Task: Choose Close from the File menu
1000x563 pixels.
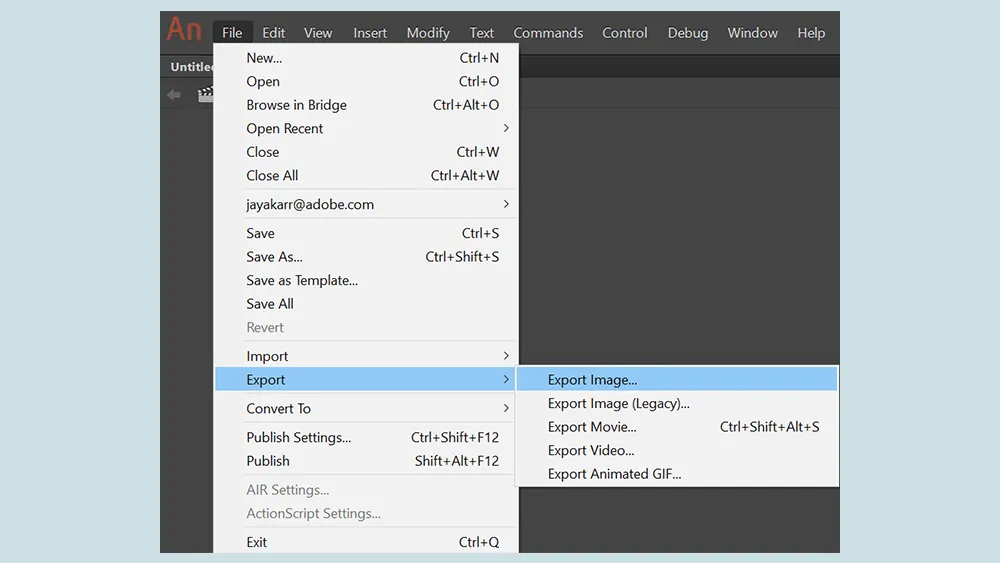Action: [367, 152]
